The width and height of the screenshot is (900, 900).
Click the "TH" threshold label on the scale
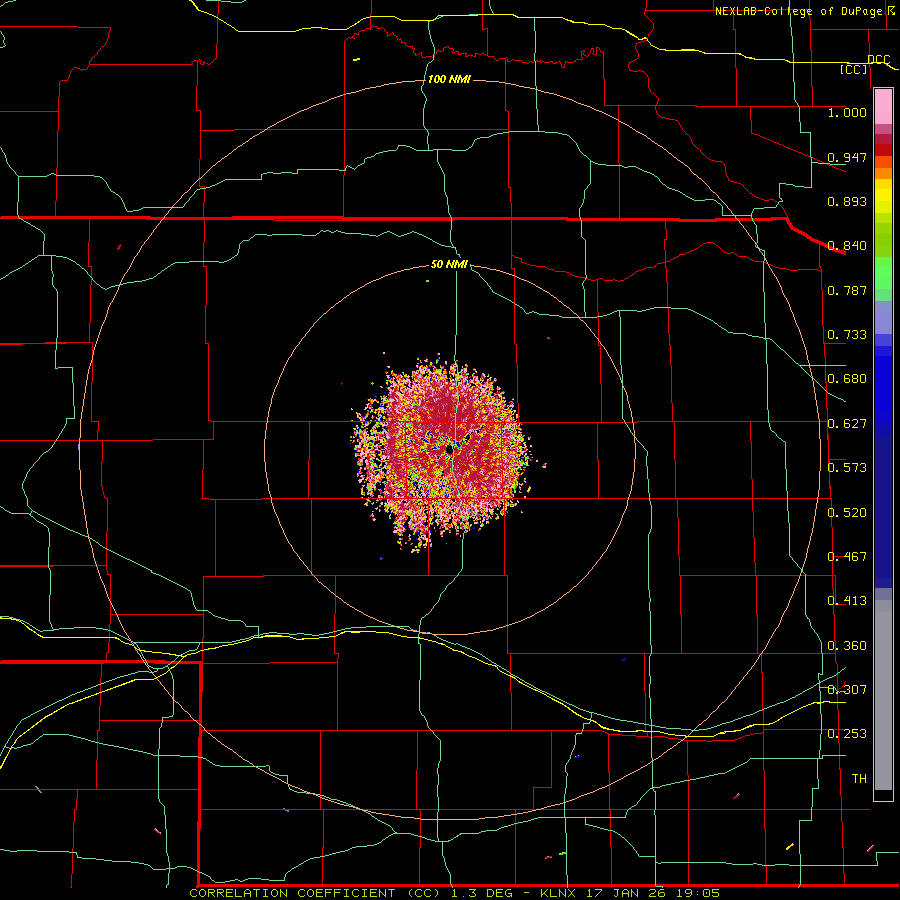(859, 779)
